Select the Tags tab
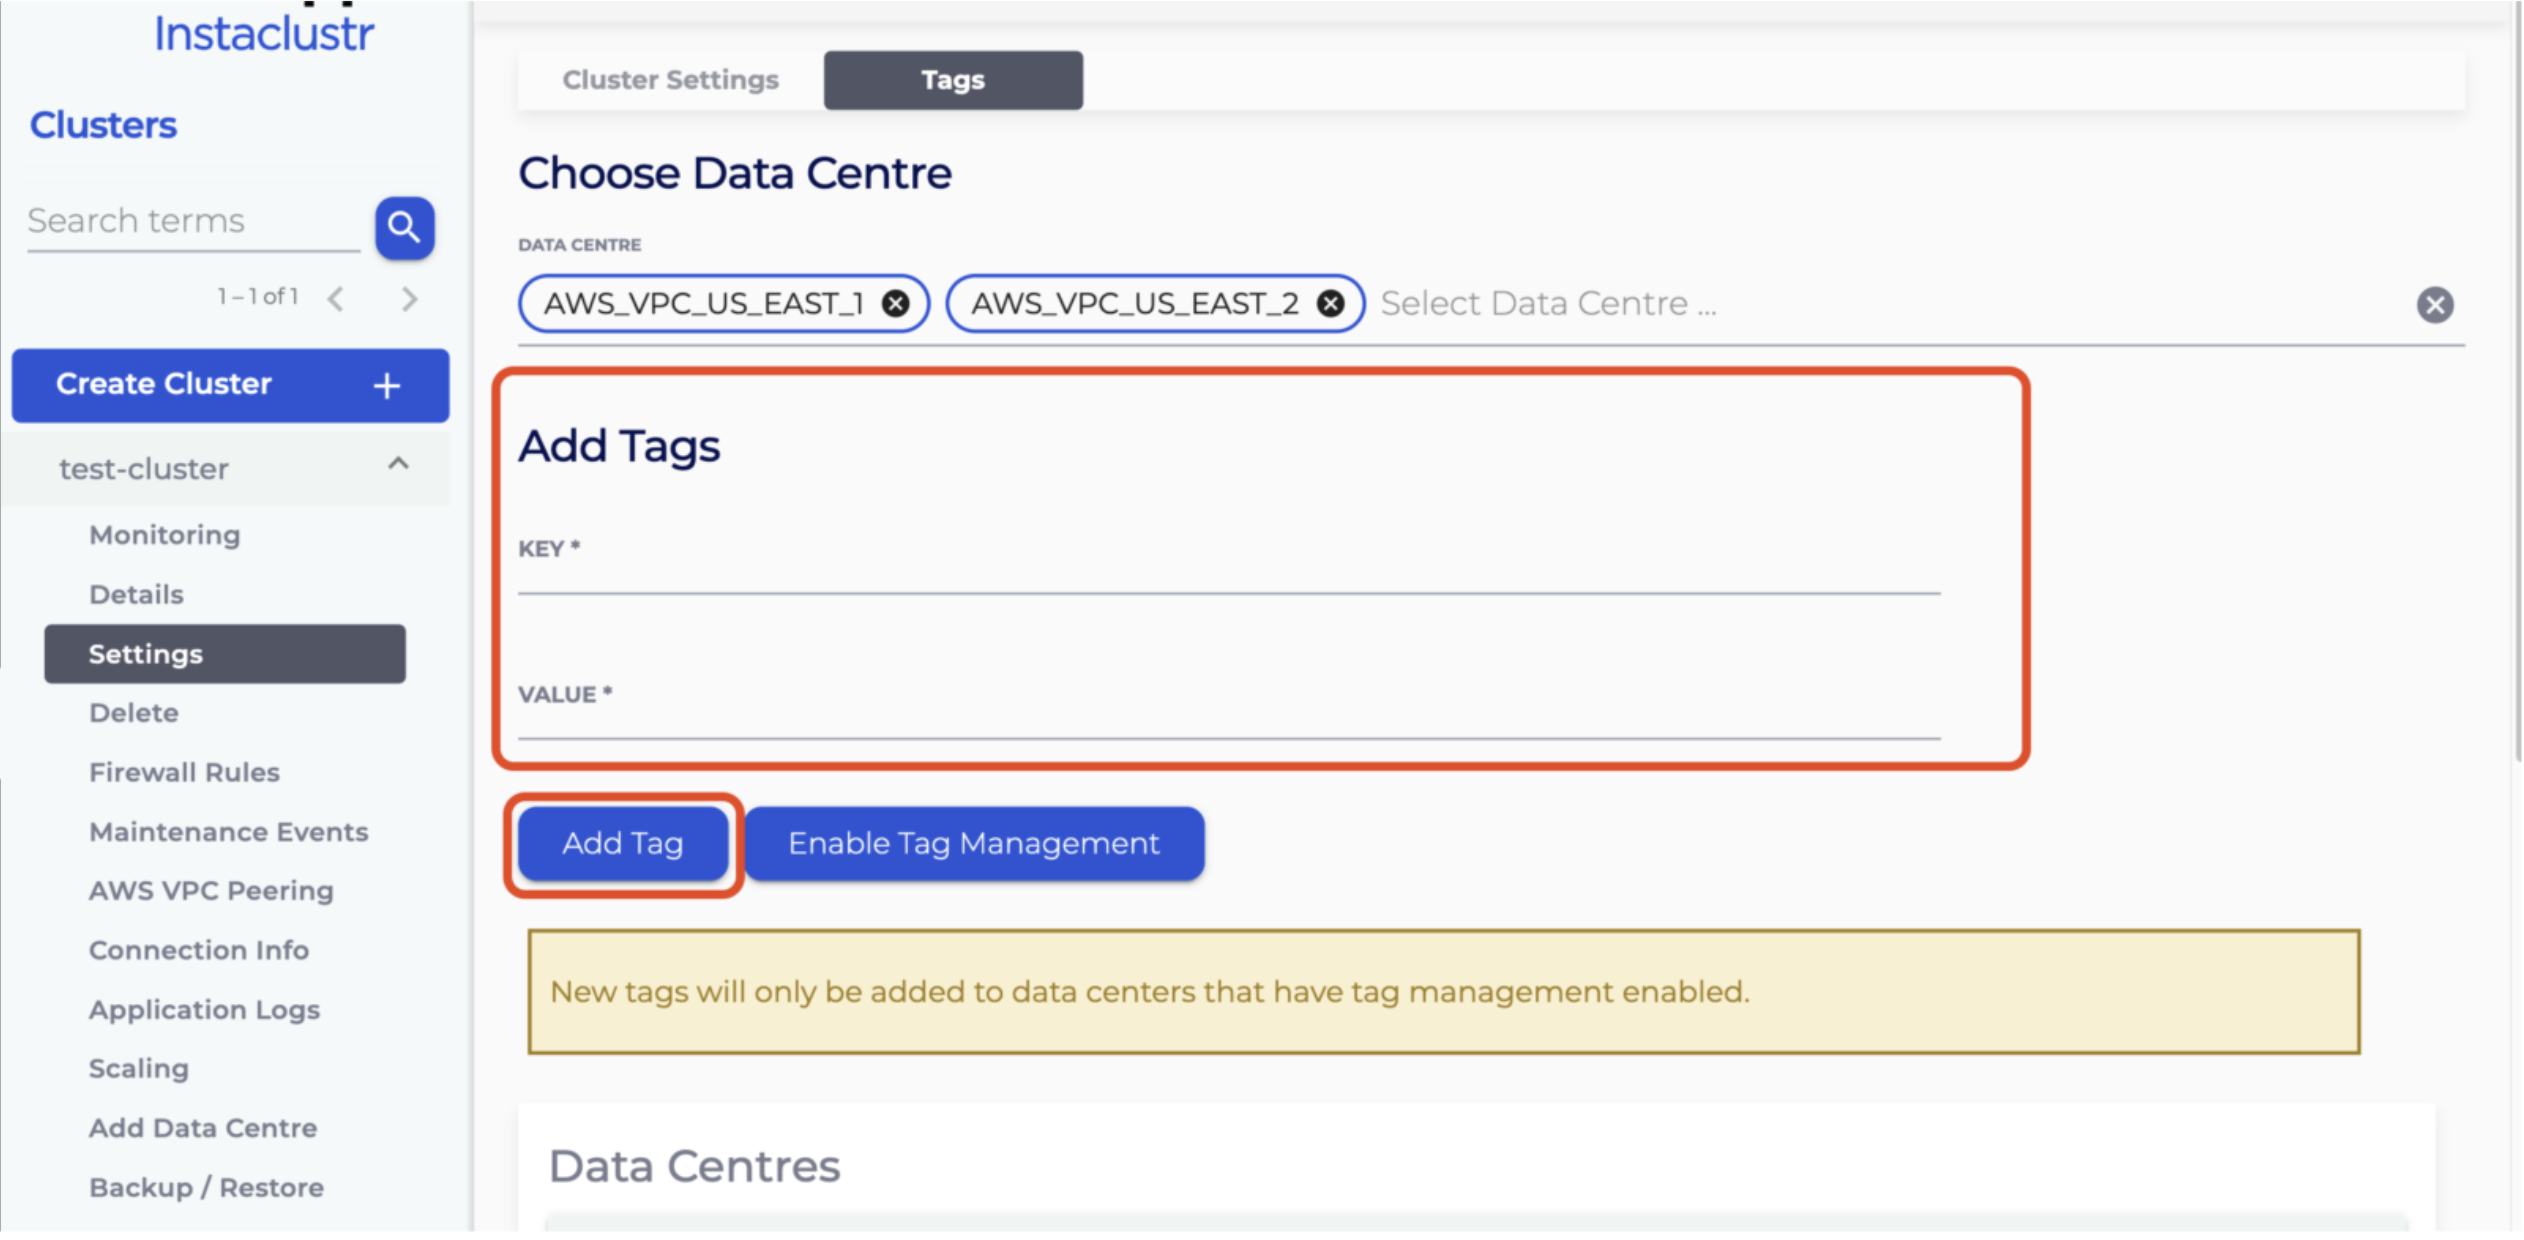The height and width of the screenshot is (1240, 2524). coord(952,80)
